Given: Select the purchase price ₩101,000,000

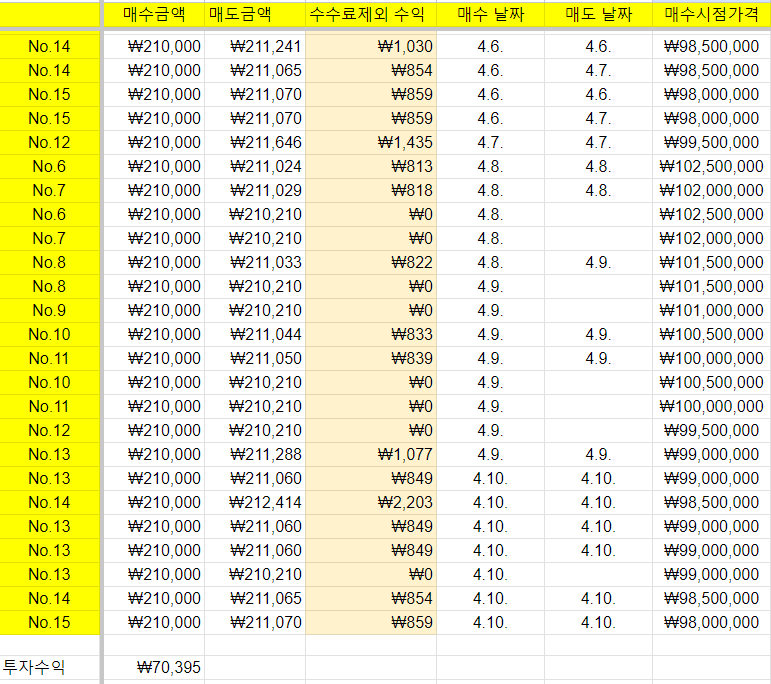Looking at the screenshot, I should 711,311.
